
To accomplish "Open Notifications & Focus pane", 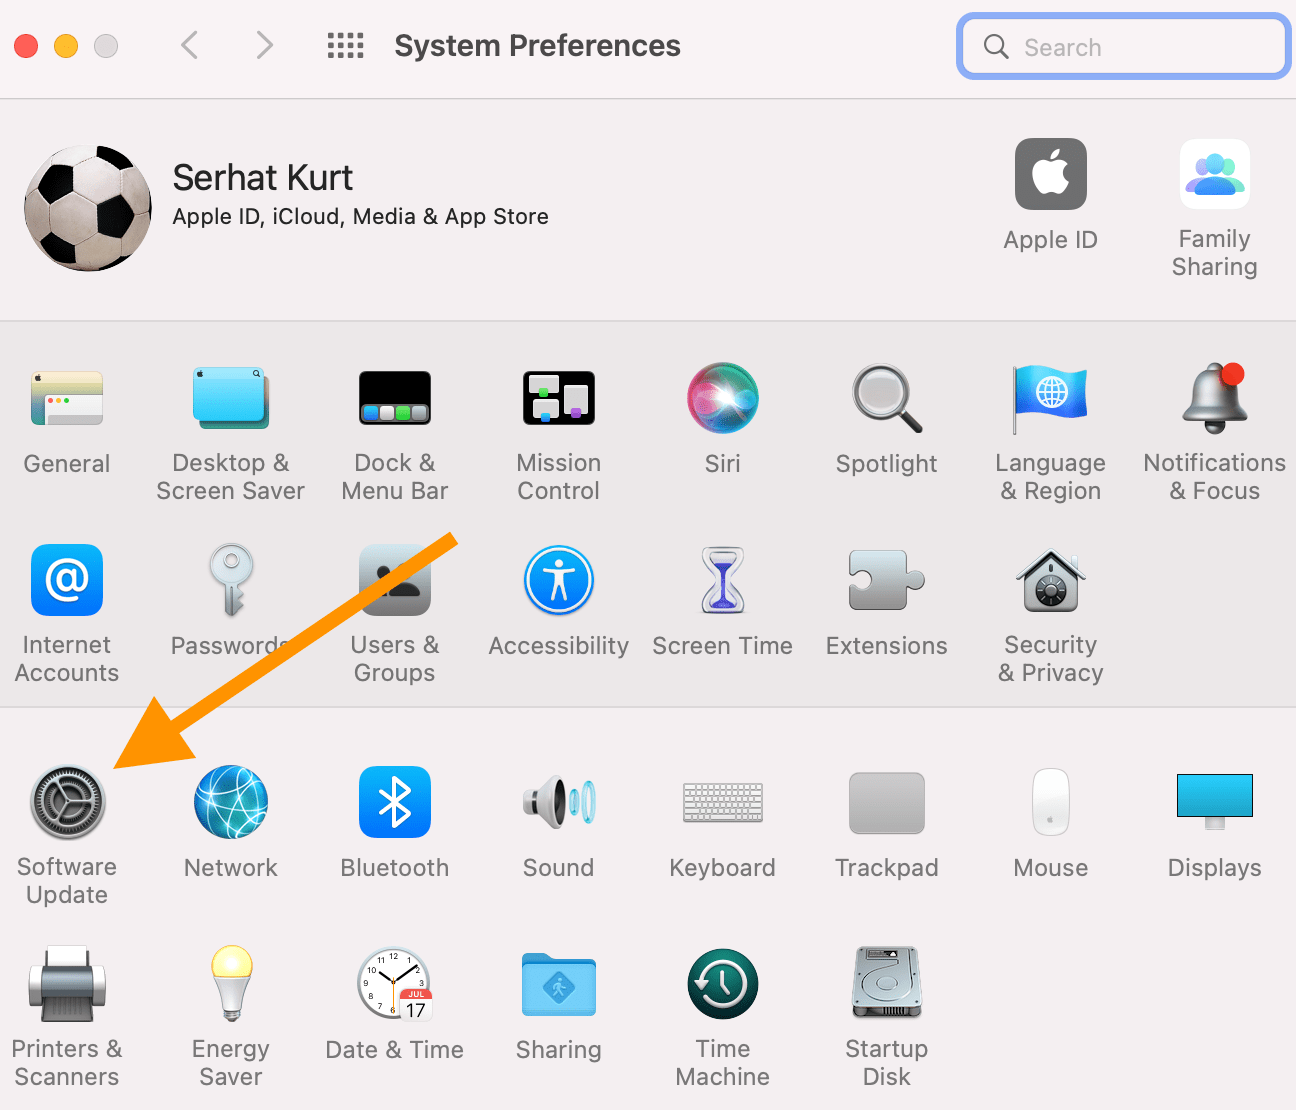I will 1215,398.
